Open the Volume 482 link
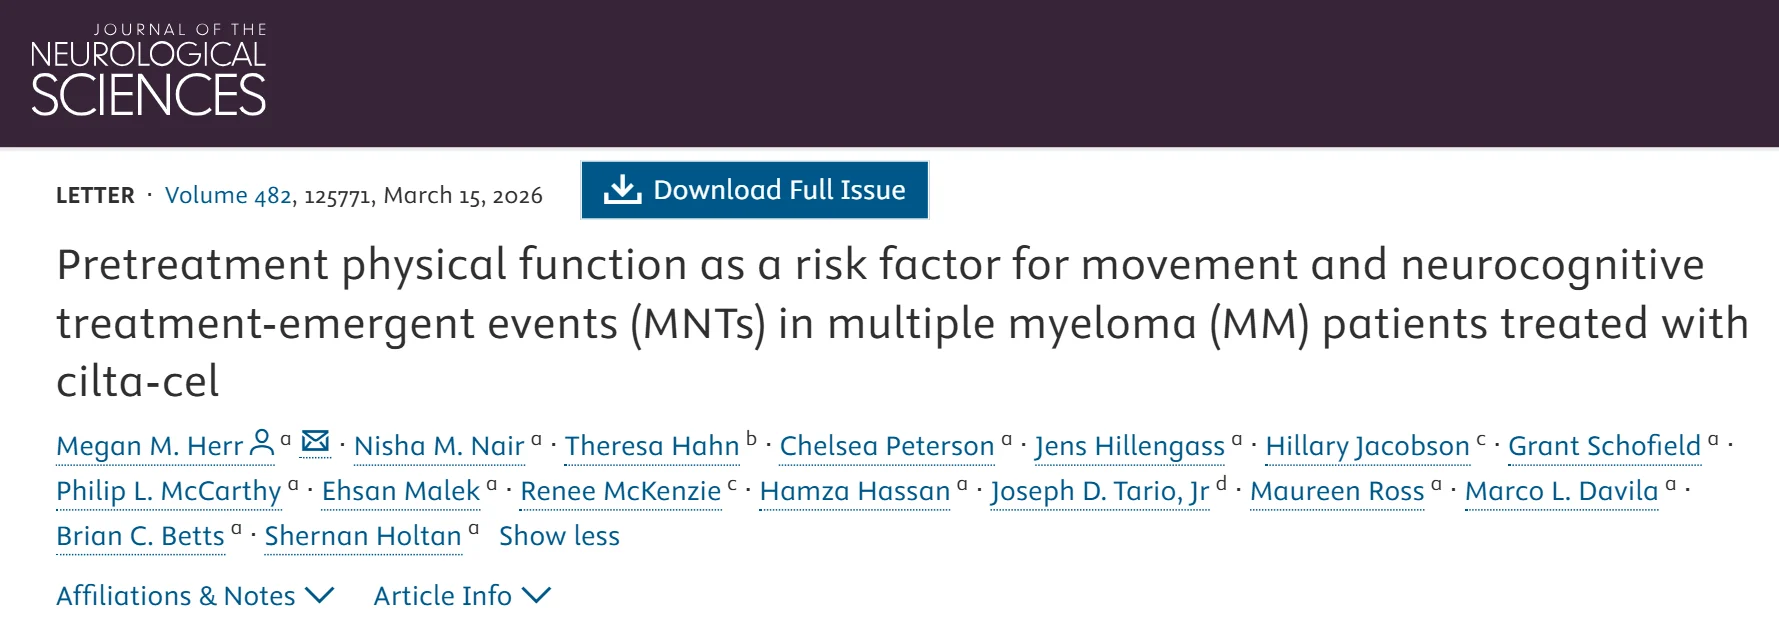 tap(226, 194)
